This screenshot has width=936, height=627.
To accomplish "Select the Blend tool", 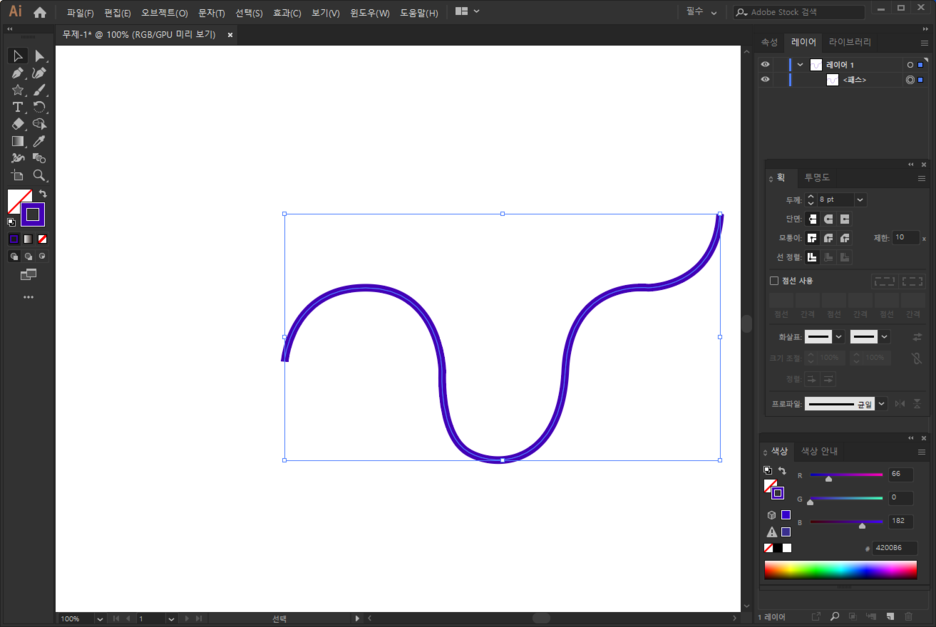I will pyautogui.click(x=39, y=158).
